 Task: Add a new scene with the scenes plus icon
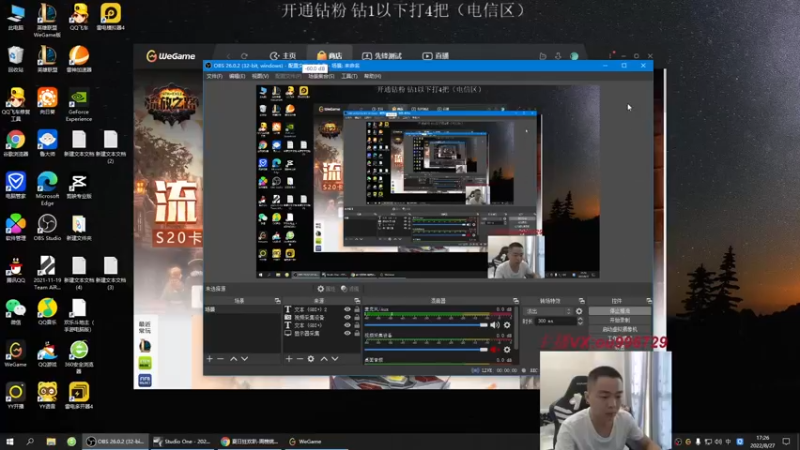[x=210, y=359]
